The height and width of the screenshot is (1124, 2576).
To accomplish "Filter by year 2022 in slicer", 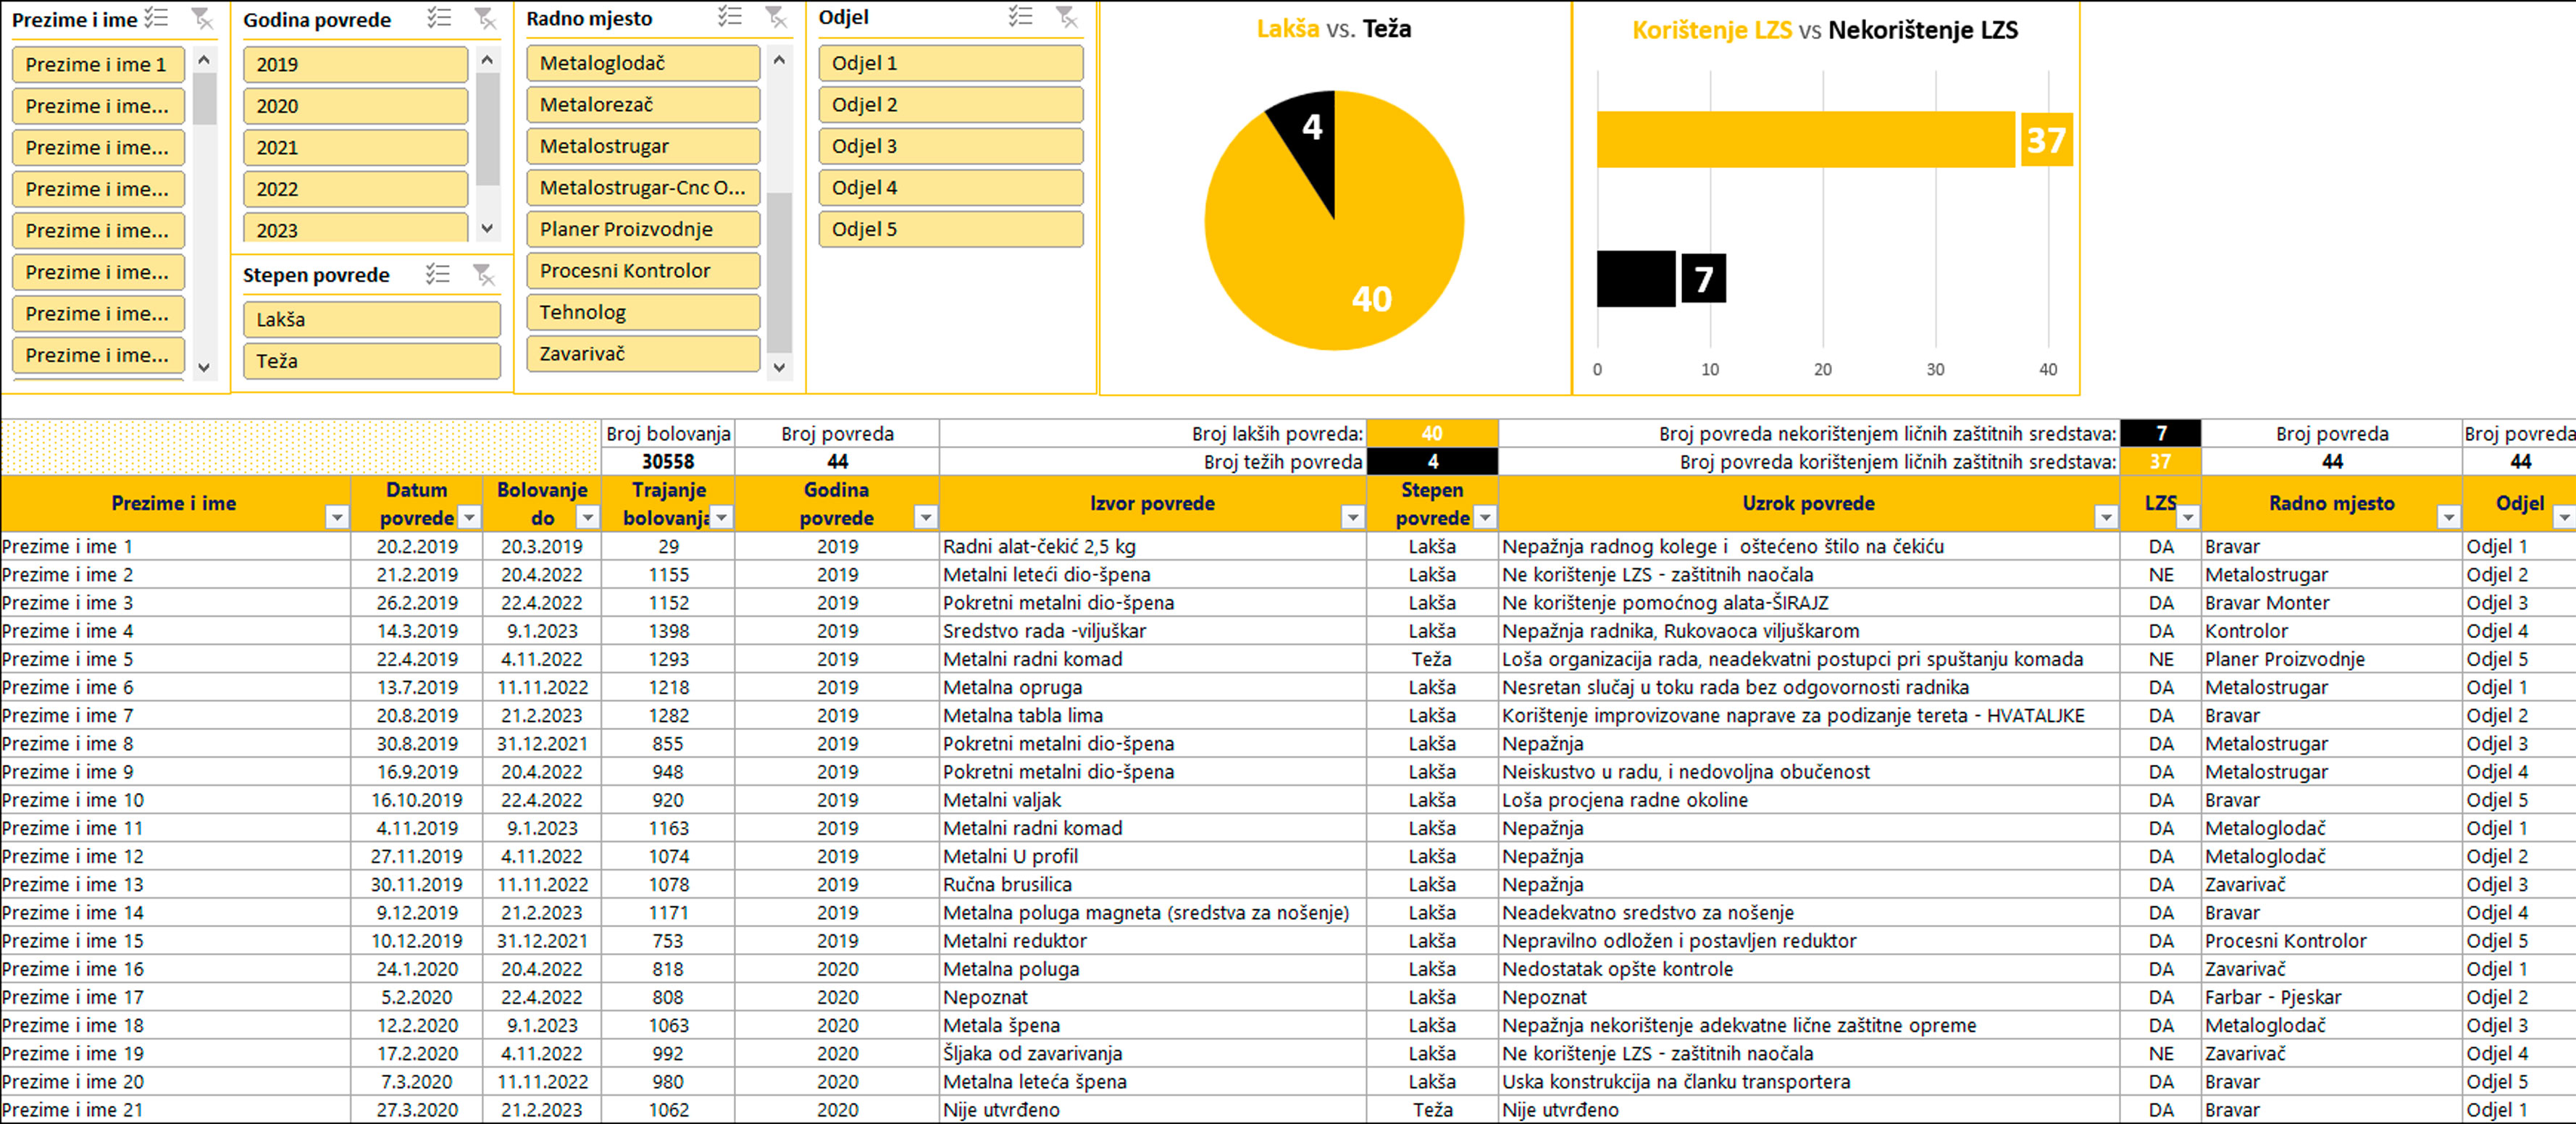I will 355,189.
